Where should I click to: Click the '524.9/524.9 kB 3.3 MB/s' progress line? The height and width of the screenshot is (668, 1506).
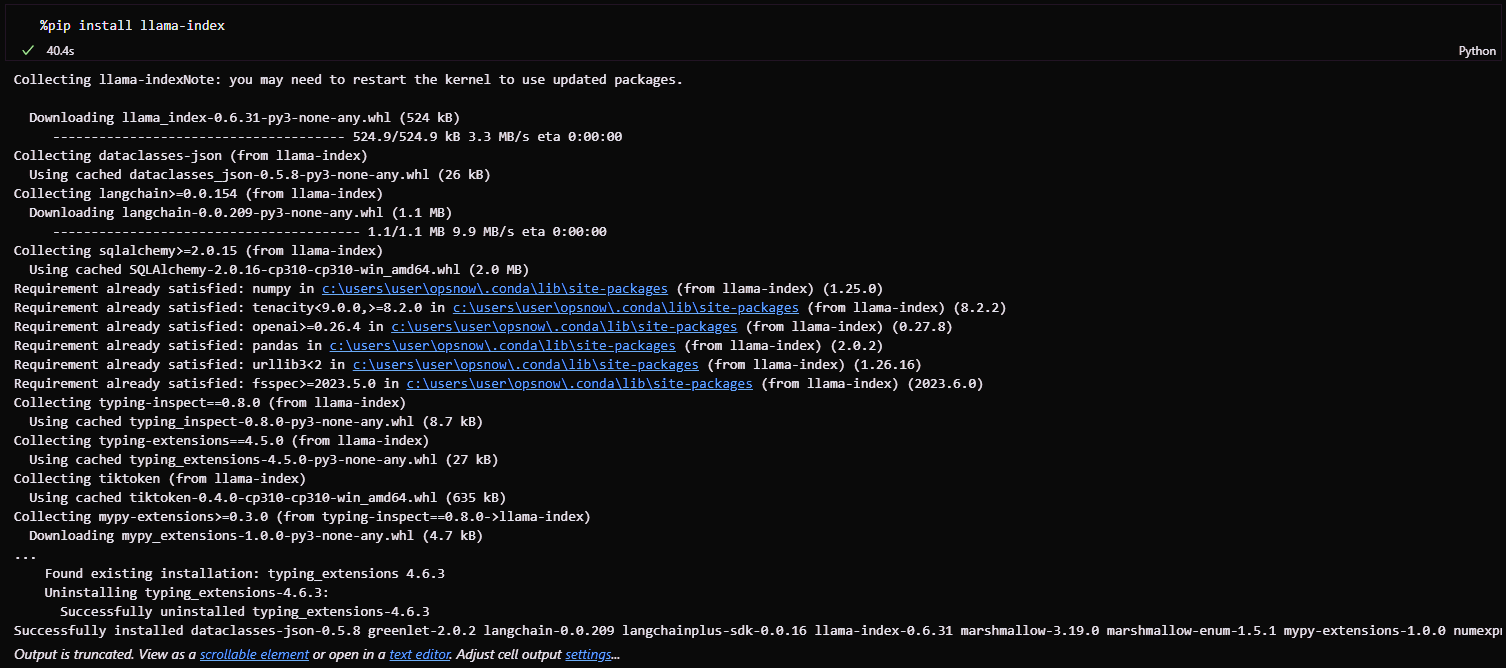[337, 136]
